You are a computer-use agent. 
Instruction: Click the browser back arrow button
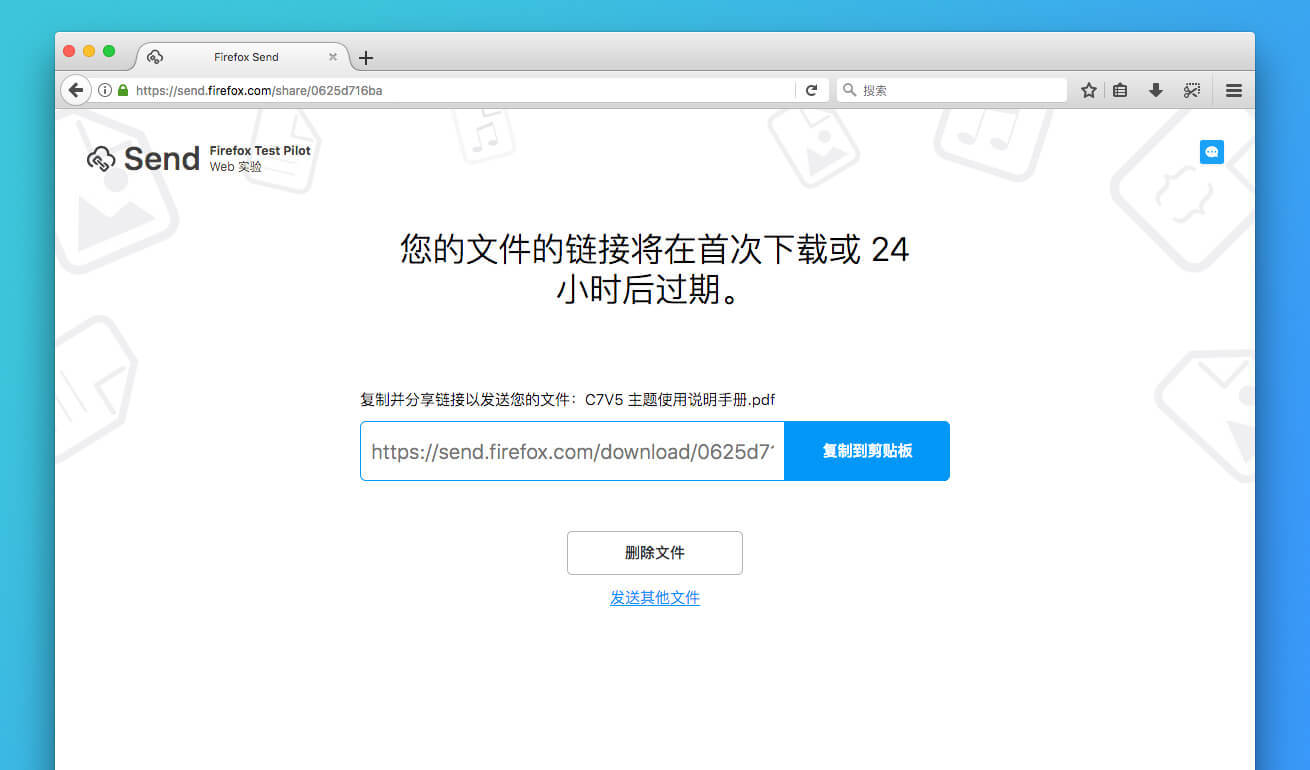(76, 90)
